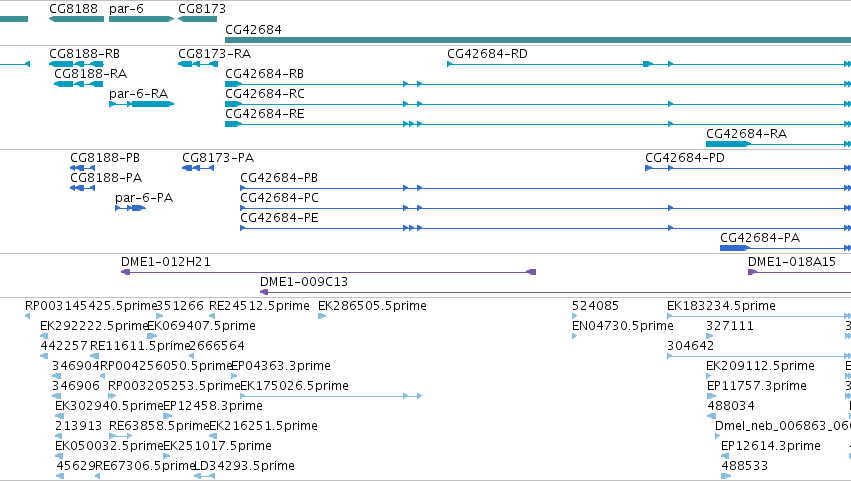Click EST label EP12458.3prime
This screenshot has width=851, height=481.
[213, 406]
